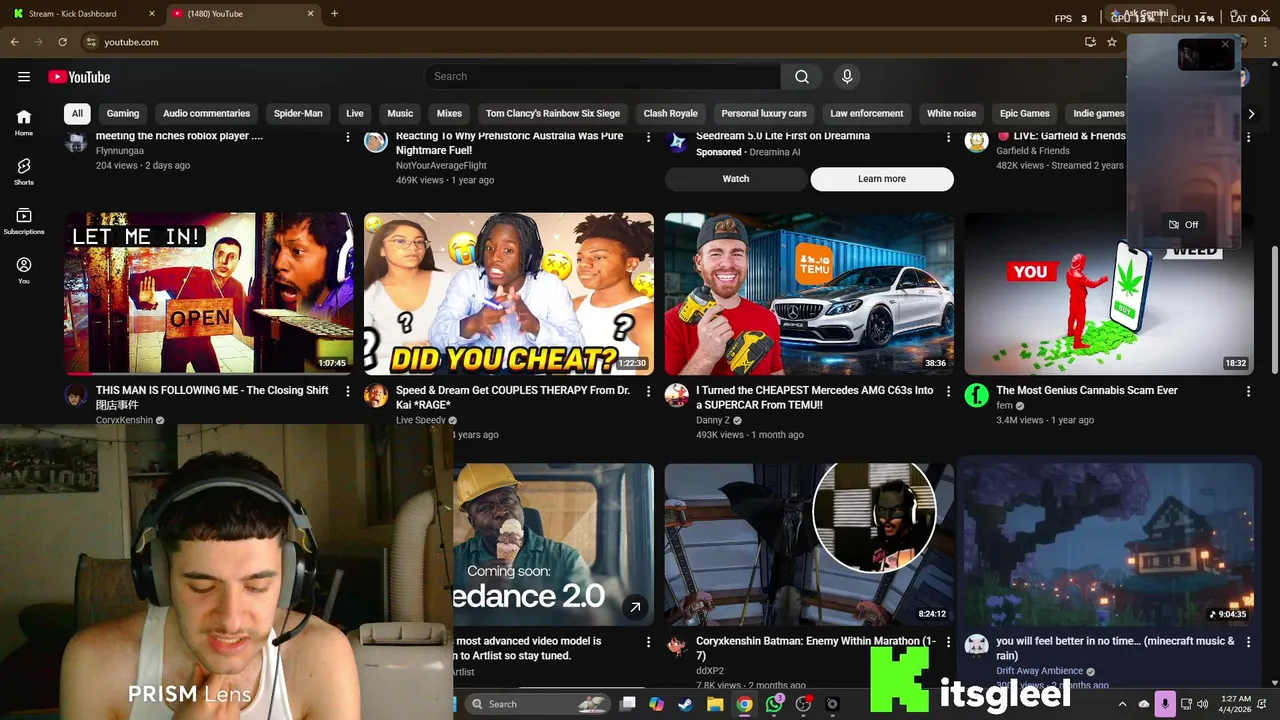
Task: Open options for Batman Marathon video
Action: pyautogui.click(x=948, y=642)
